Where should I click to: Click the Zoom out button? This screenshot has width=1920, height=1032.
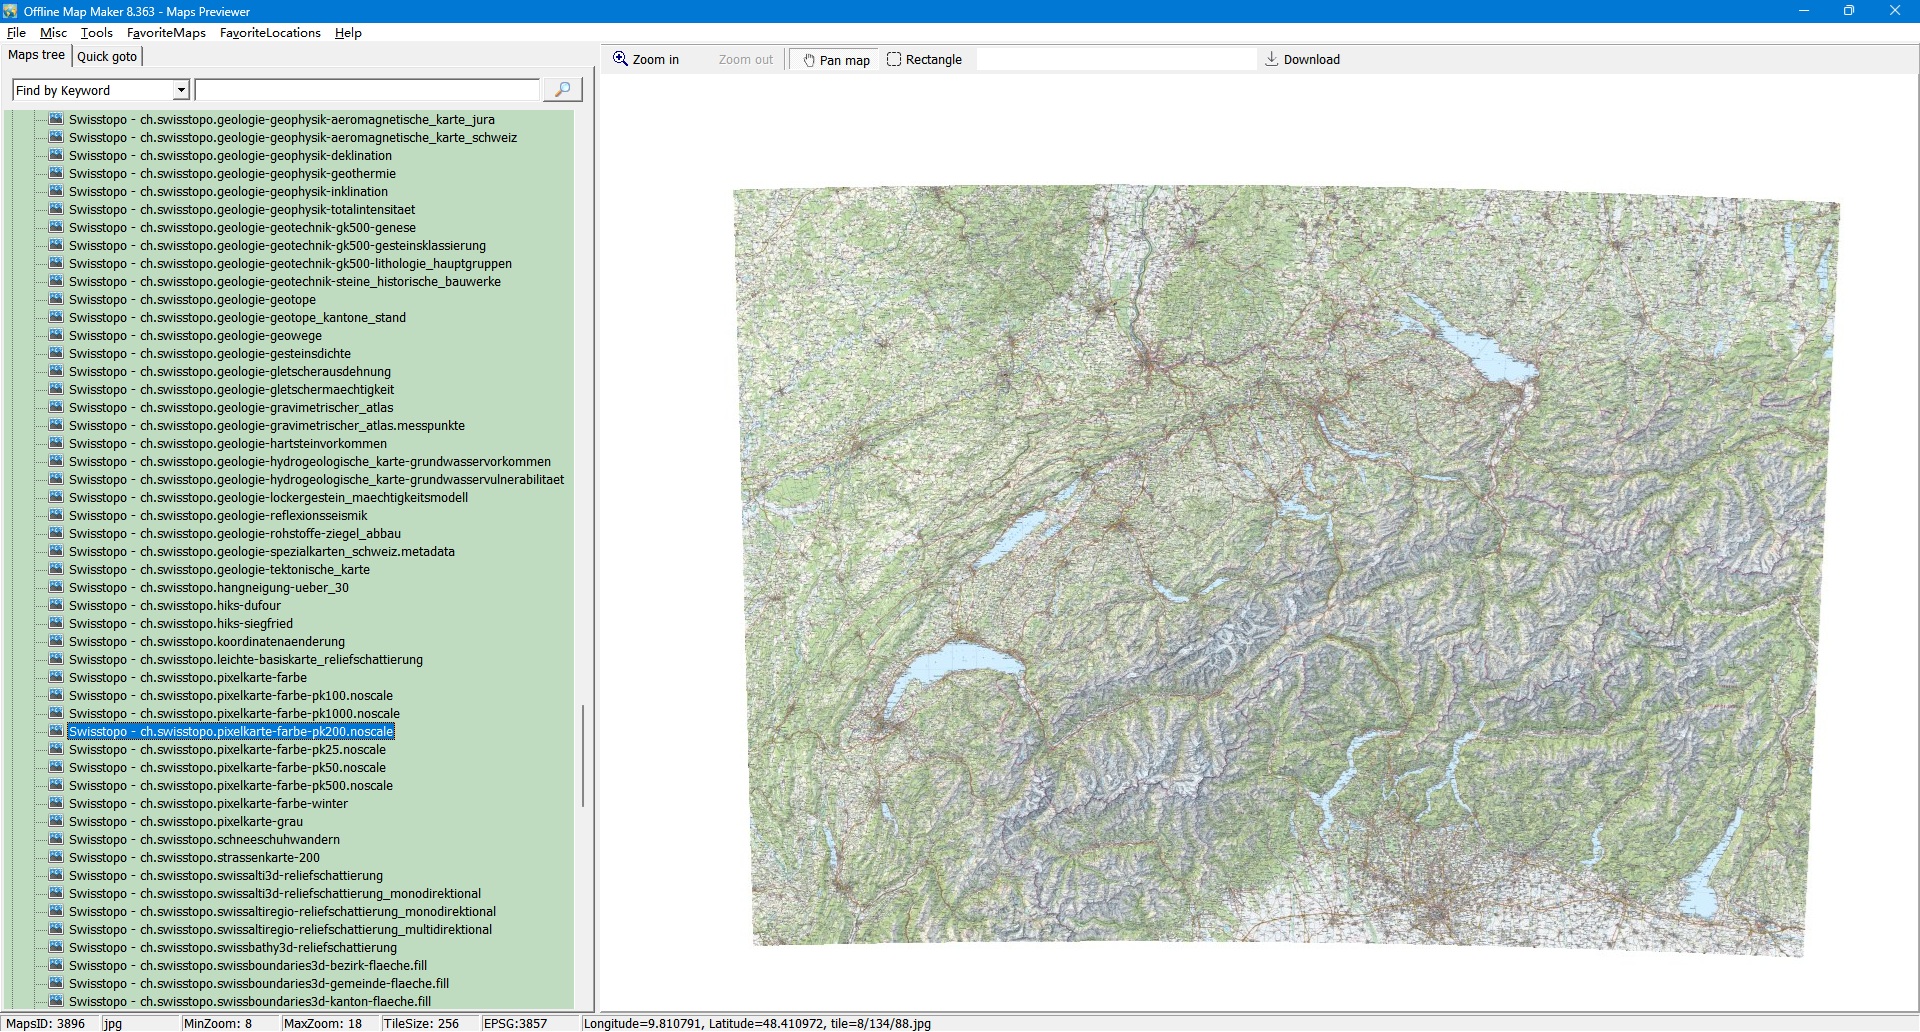[745, 60]
